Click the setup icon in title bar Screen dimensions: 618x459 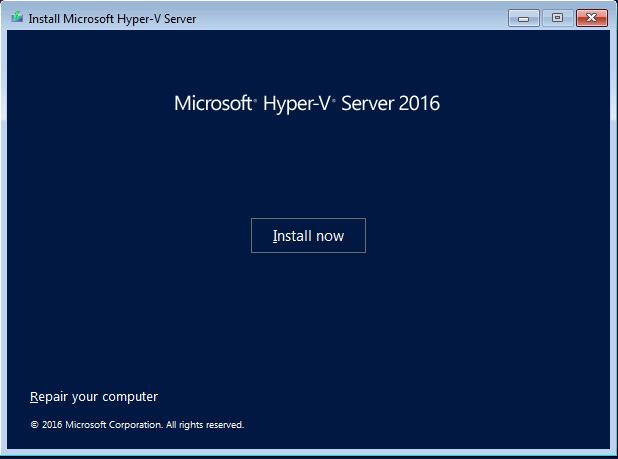pyautogui.click(x=17, y=17)
